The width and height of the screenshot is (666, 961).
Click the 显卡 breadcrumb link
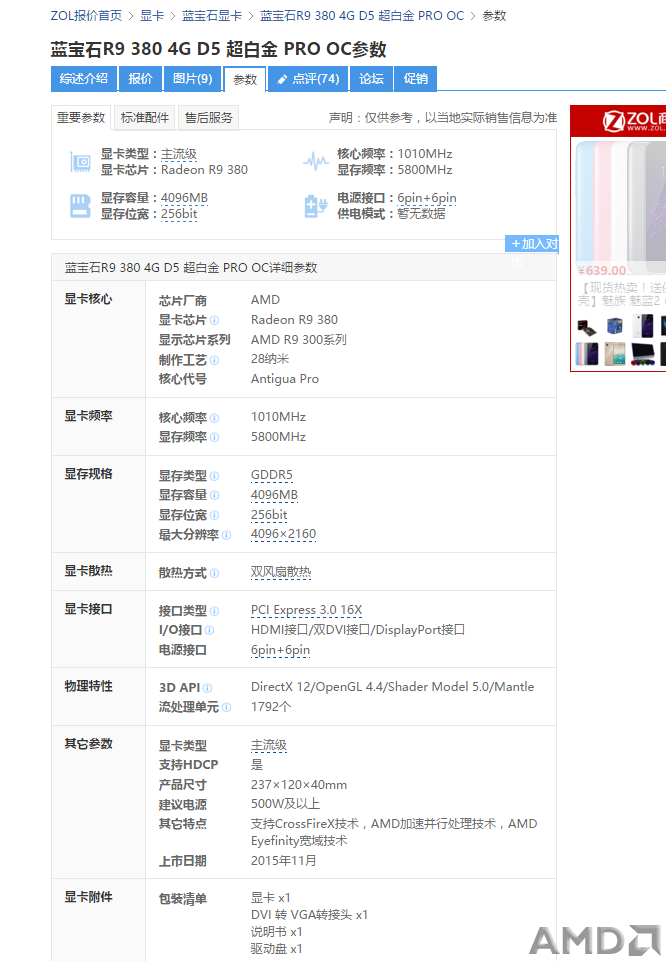(x=152, y=16)
